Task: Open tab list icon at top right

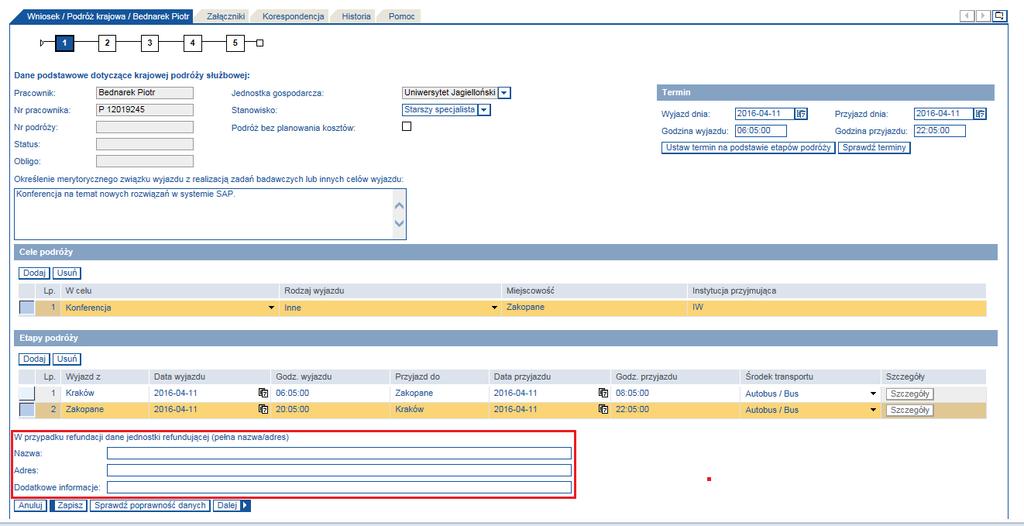Action: click(x=999, y=16)
